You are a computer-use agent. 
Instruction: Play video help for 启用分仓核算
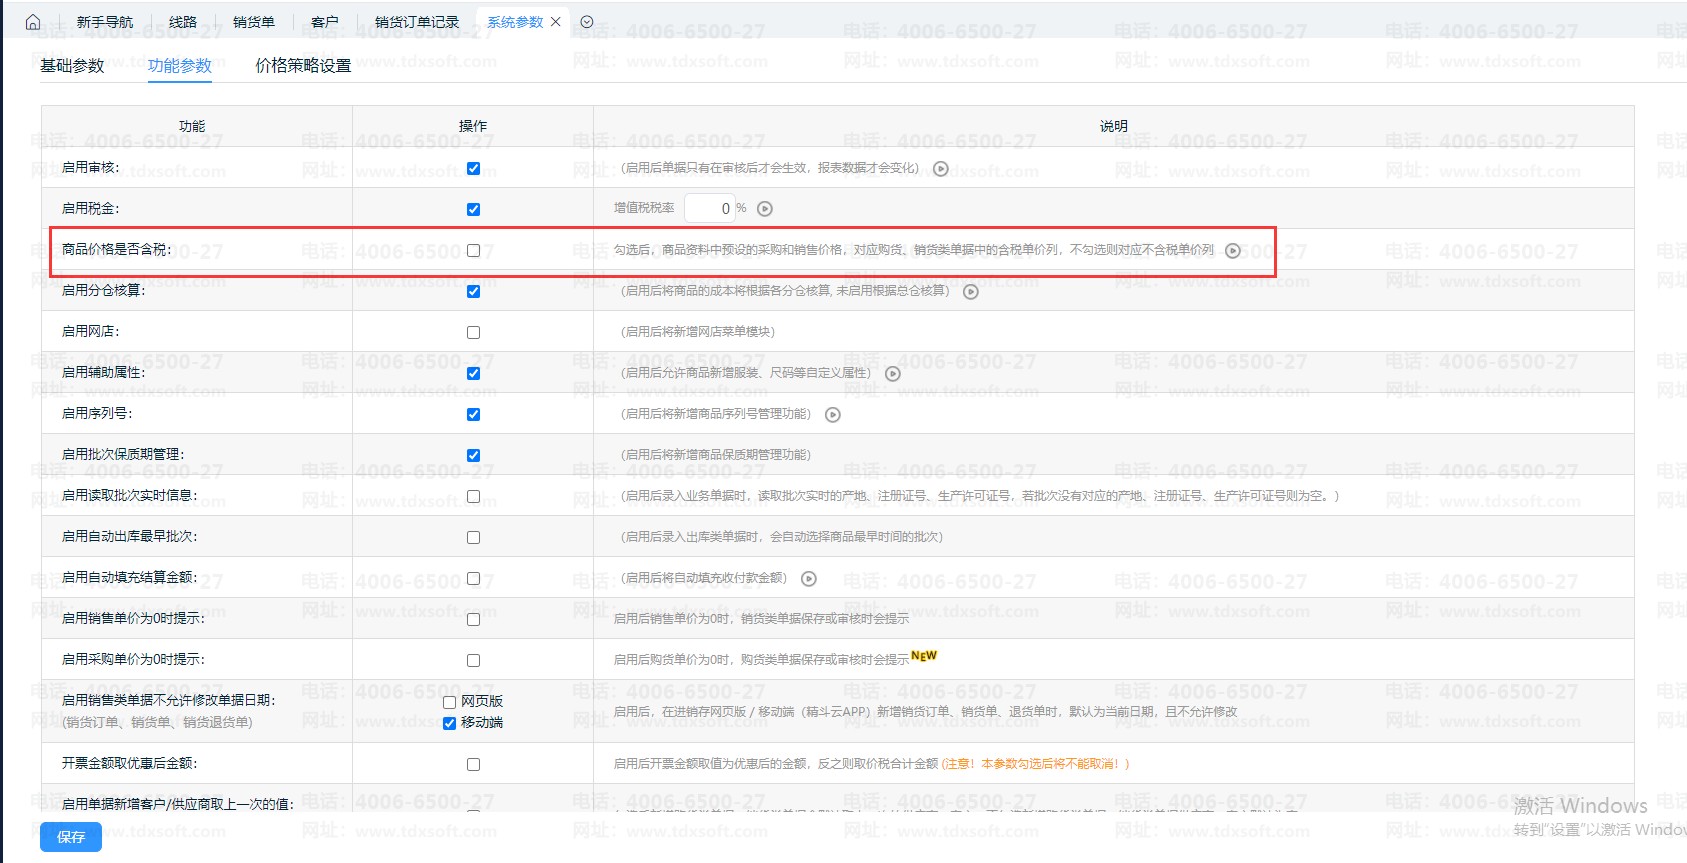(x=971, y=292)
